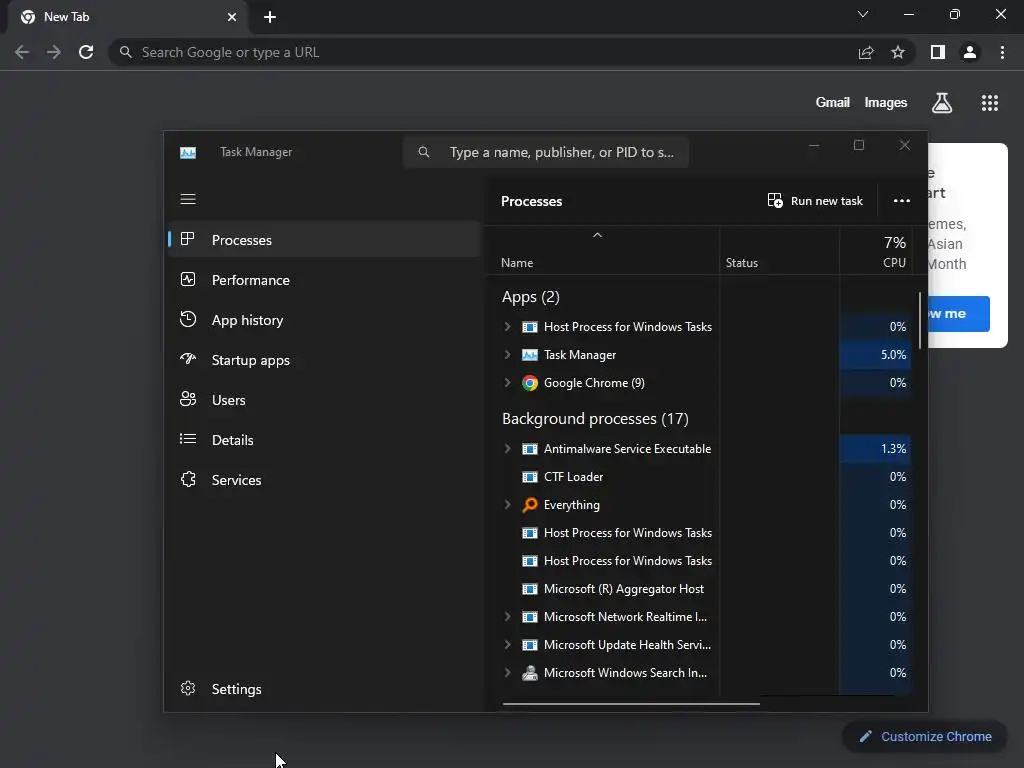Sort processes by the Name column

coord(603,251)
